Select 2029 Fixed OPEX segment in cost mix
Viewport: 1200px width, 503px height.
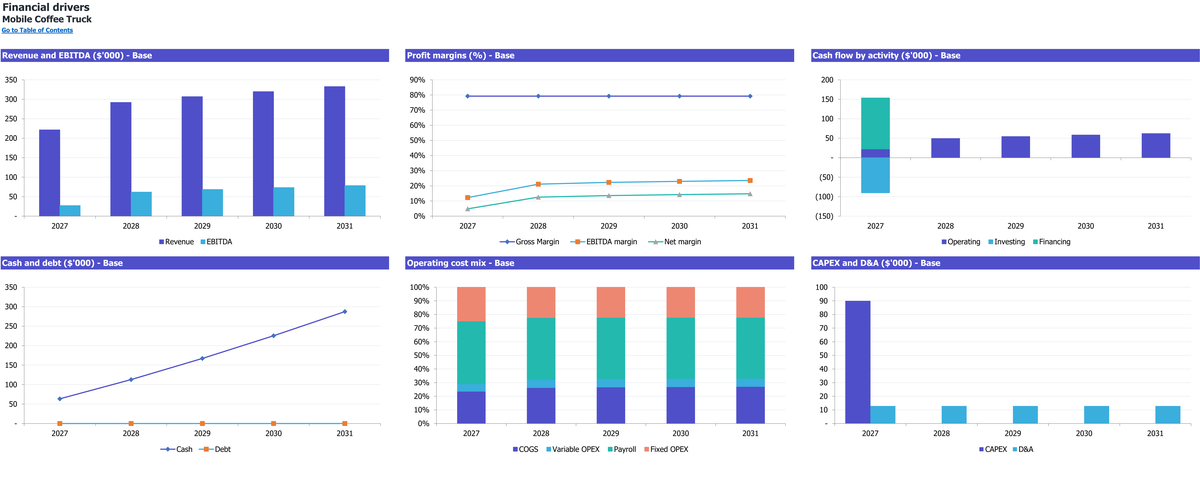point(611,302)
